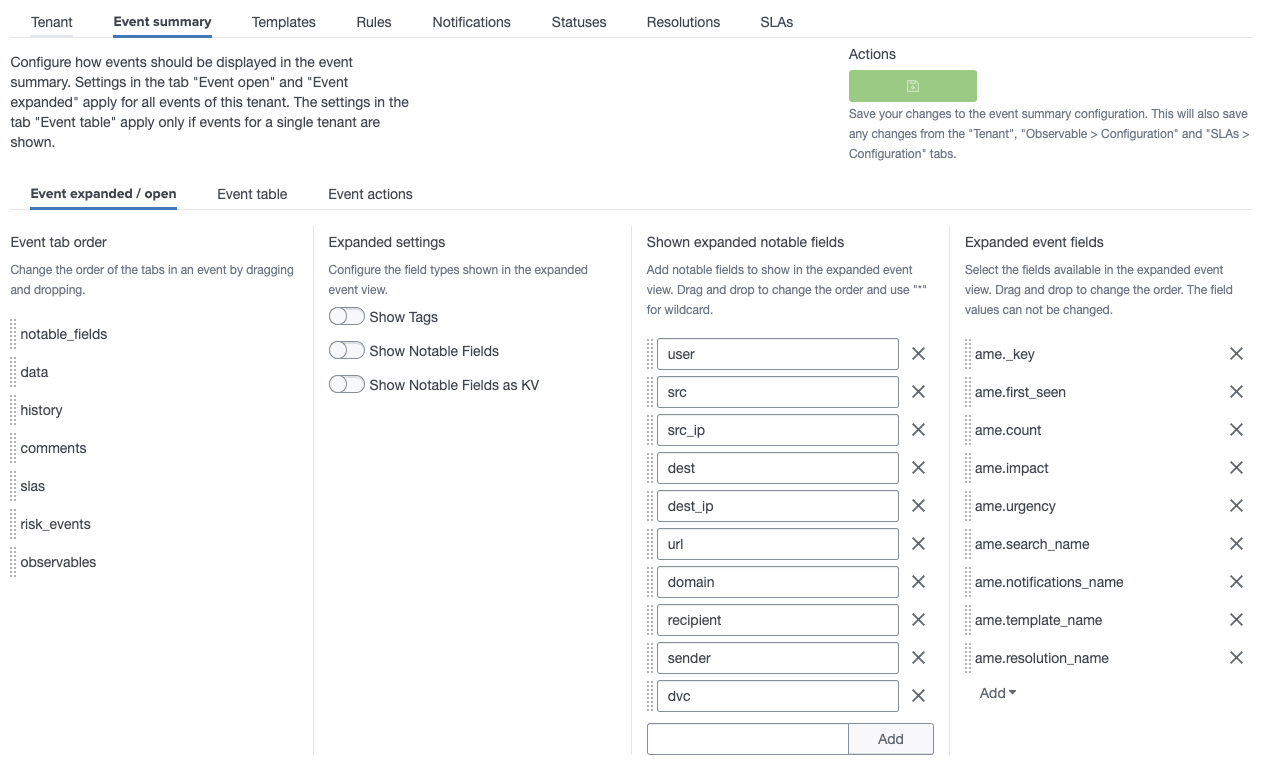Image resolution: width=1261 pixels, height=777 pixels.
Task: Switch to the Event actions tab
Action: (x=370, y=194)
